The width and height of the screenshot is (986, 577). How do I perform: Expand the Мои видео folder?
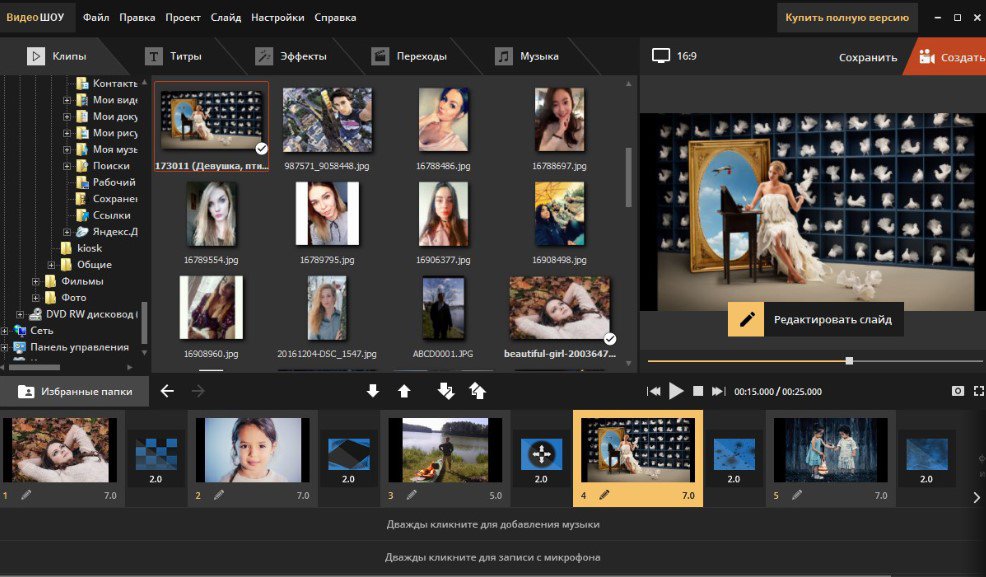point(67,100)
